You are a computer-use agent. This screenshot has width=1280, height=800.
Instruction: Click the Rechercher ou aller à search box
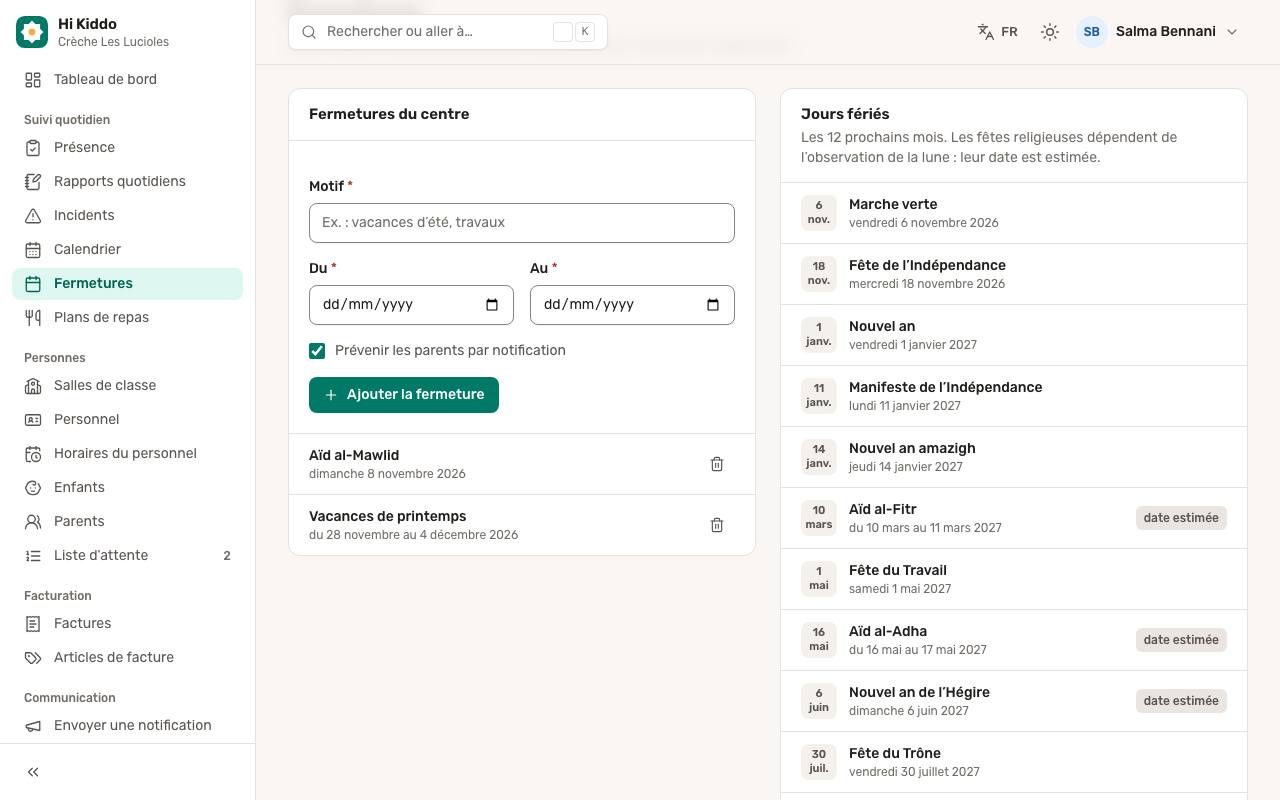tap(448, 32)
